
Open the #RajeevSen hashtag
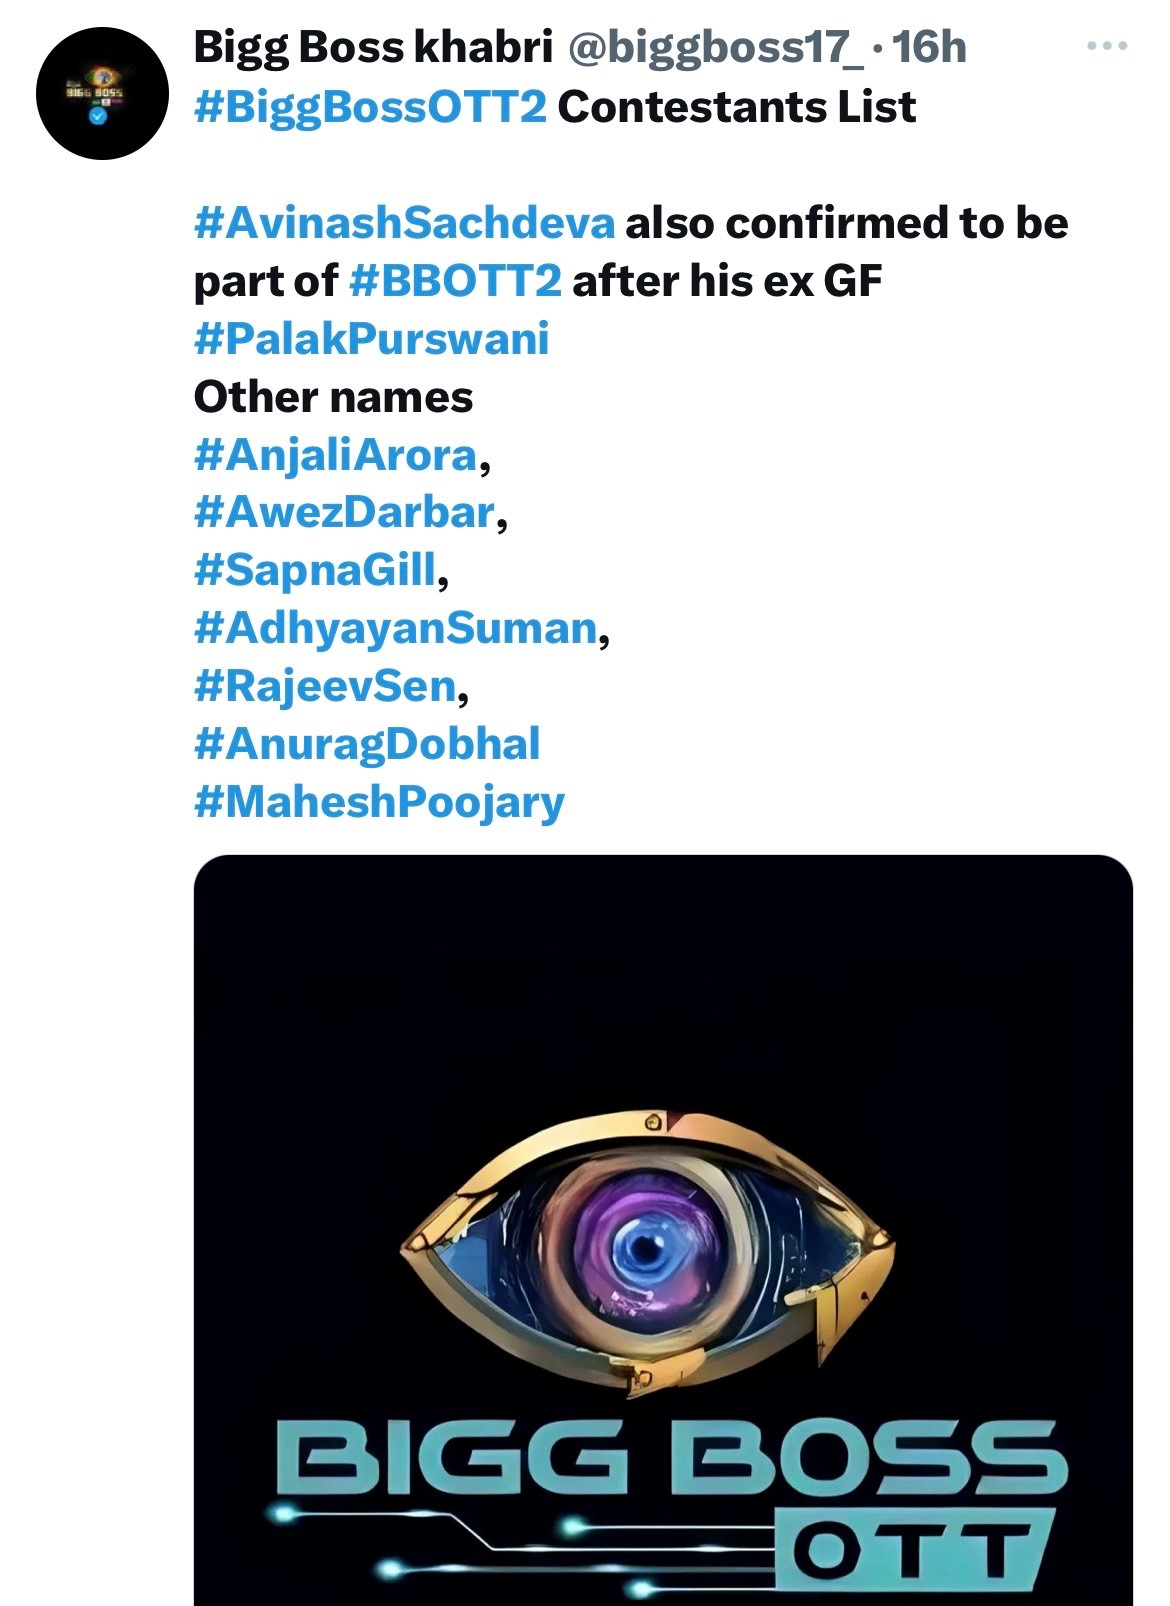[326, 686]
